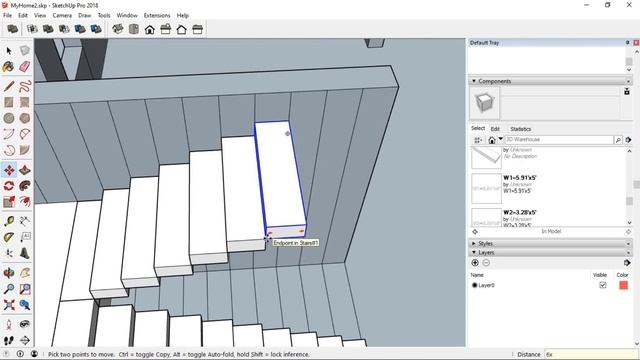This screenshot has width=640, height=360.
Task: Select the Pan hand tool
Action: pos(24,273)
